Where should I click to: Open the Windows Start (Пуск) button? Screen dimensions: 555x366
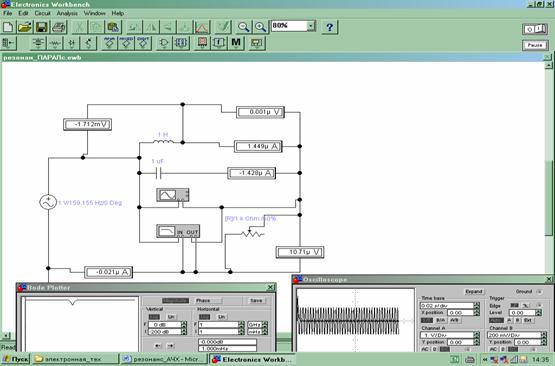point(16,359)
